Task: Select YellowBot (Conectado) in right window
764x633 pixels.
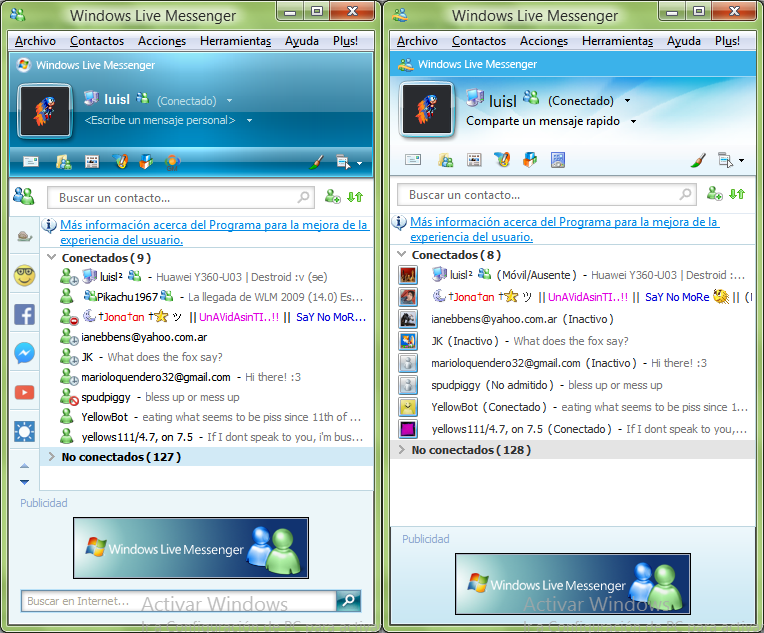Action: click(x=573, y=407)
